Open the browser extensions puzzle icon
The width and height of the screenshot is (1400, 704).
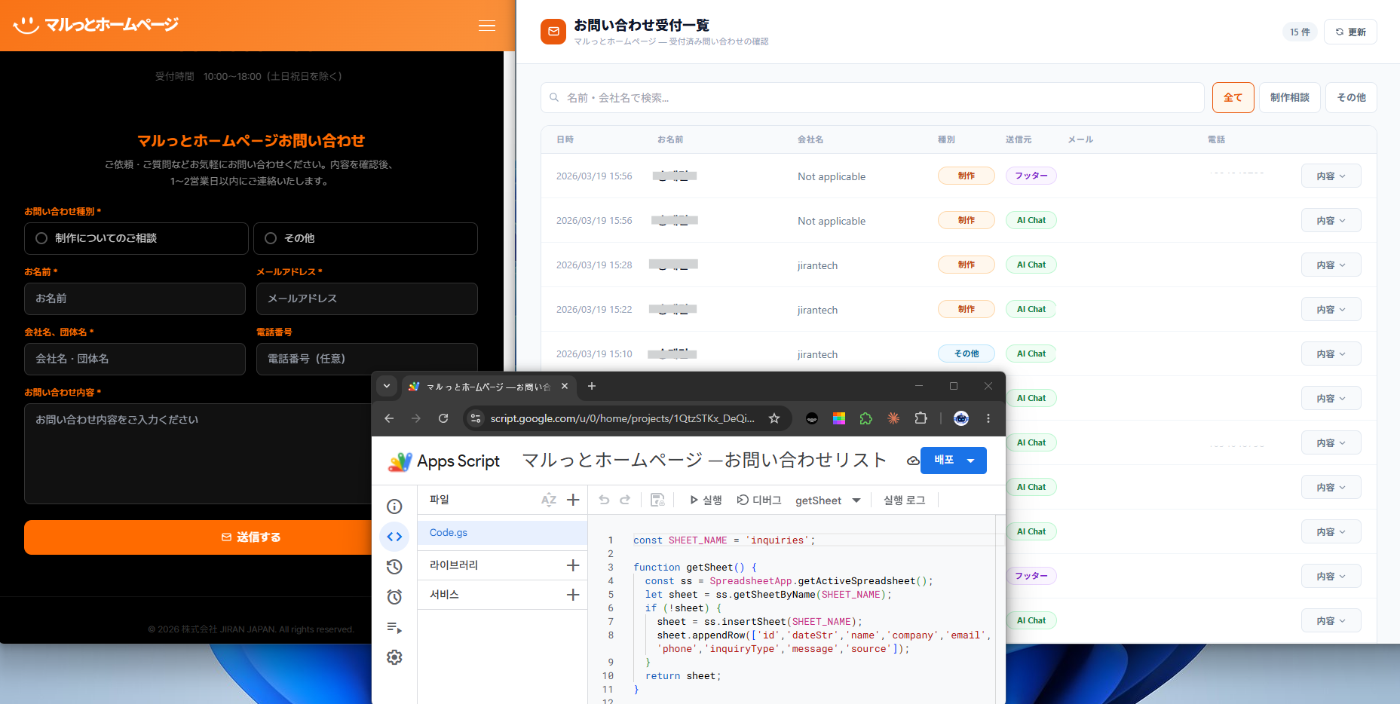coord(921,418)
